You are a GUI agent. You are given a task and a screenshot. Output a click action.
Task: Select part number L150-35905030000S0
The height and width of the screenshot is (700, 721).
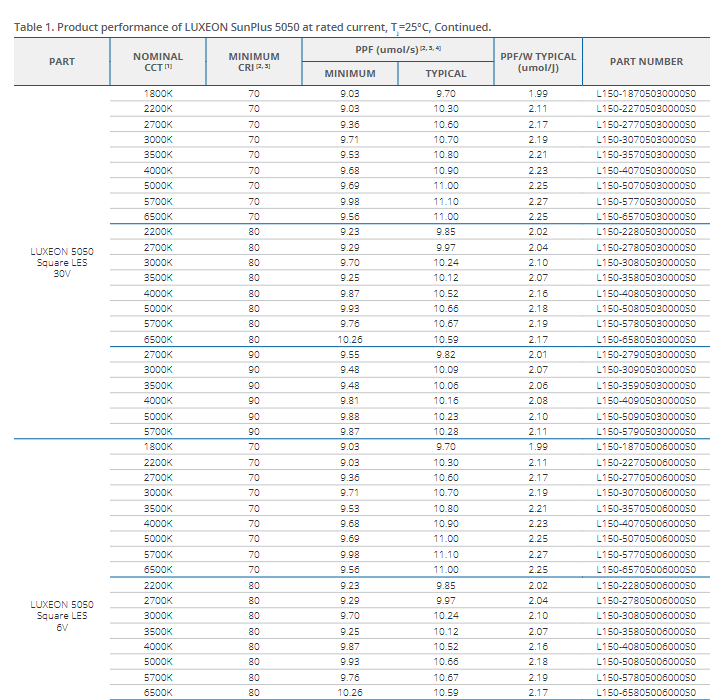[x=646, y=385]
